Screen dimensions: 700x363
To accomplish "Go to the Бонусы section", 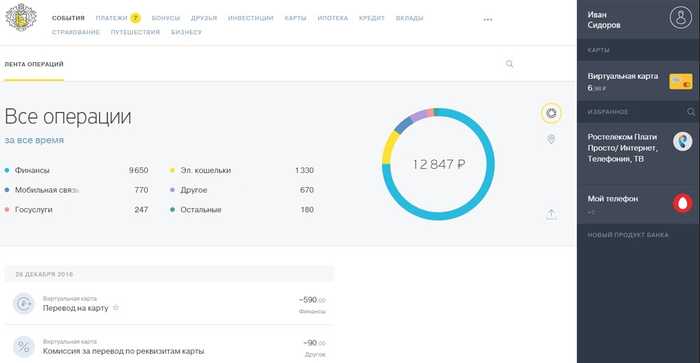I will 166,18.
